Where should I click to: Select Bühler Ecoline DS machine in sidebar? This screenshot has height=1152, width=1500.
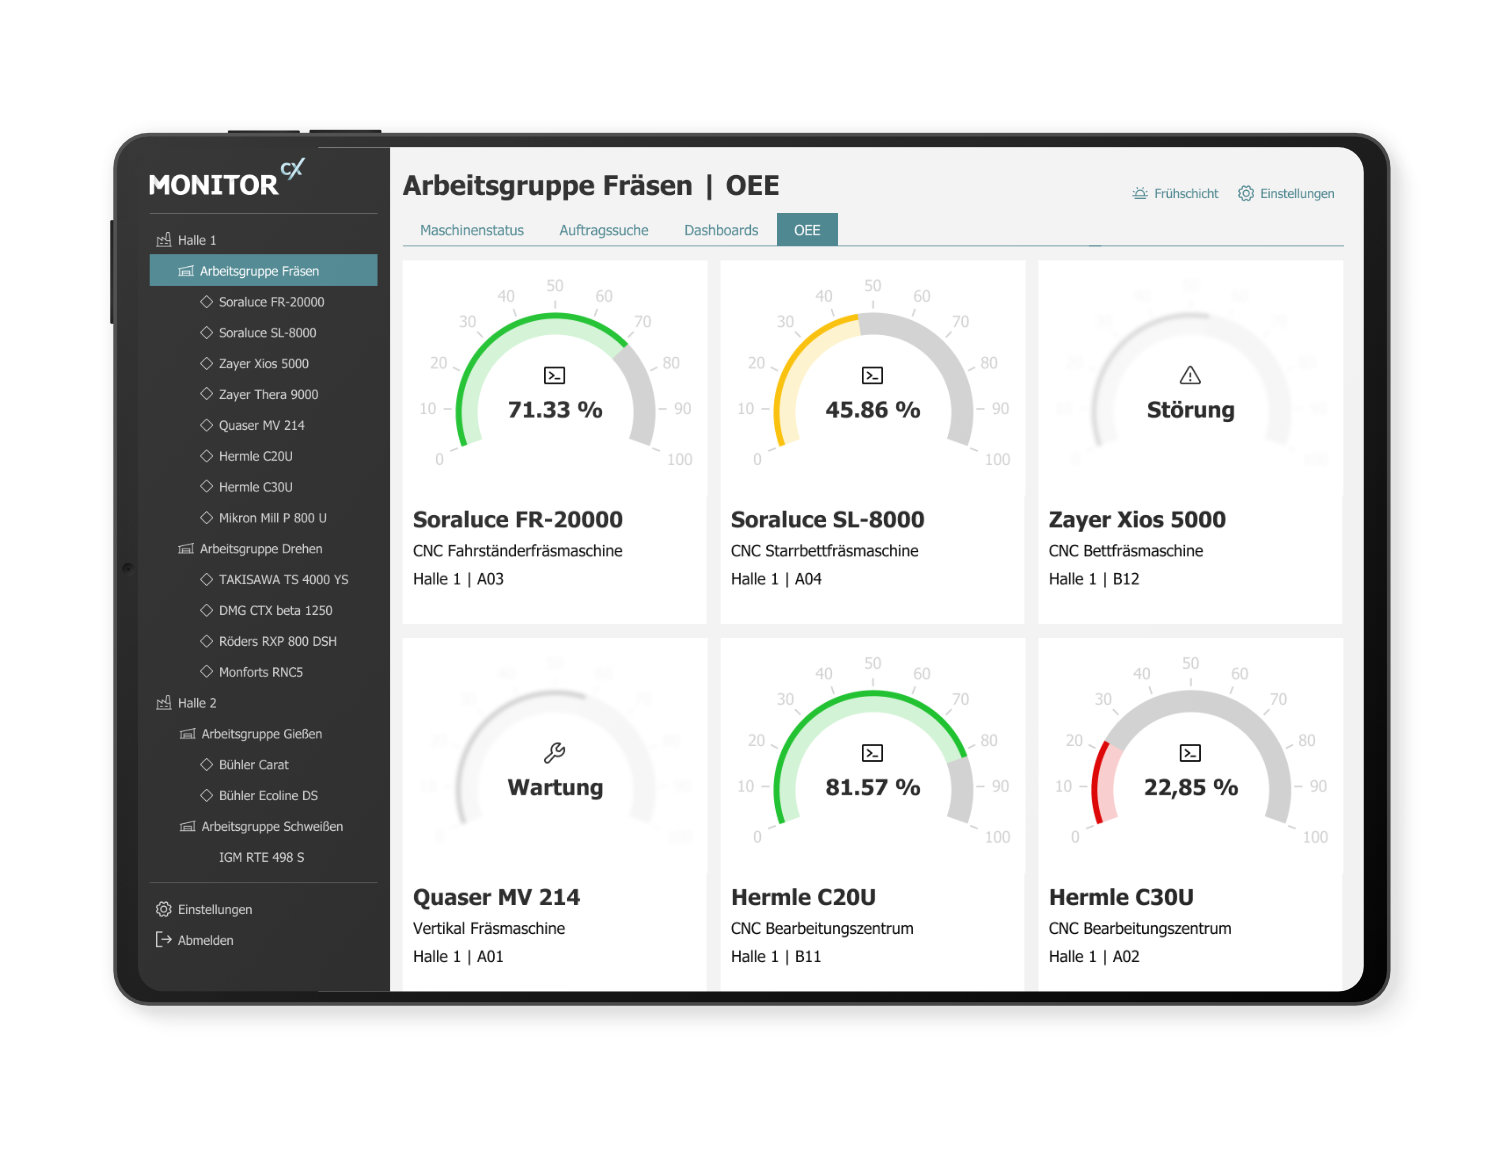(268, 796)
